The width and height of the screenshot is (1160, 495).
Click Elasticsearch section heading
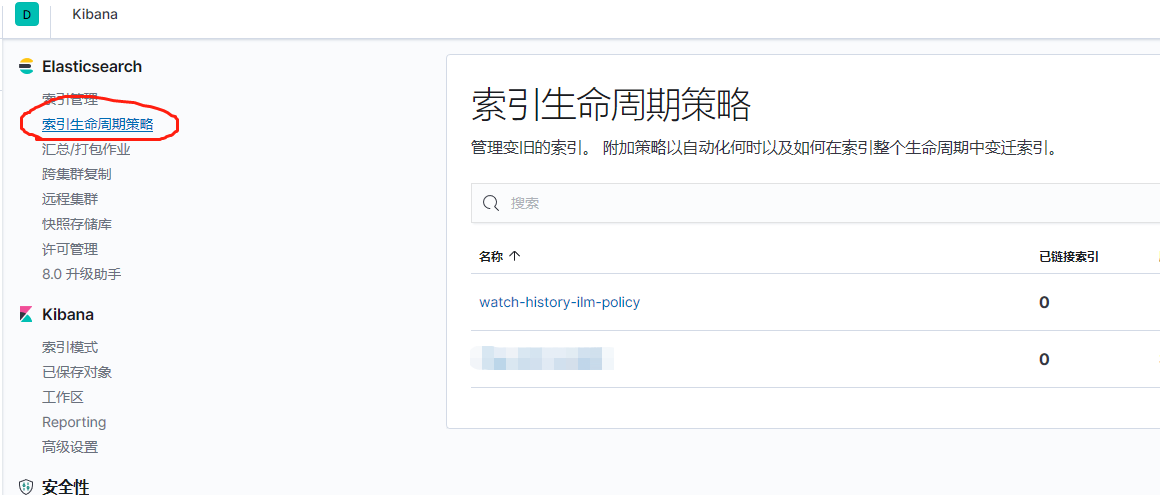pos(92,67)
